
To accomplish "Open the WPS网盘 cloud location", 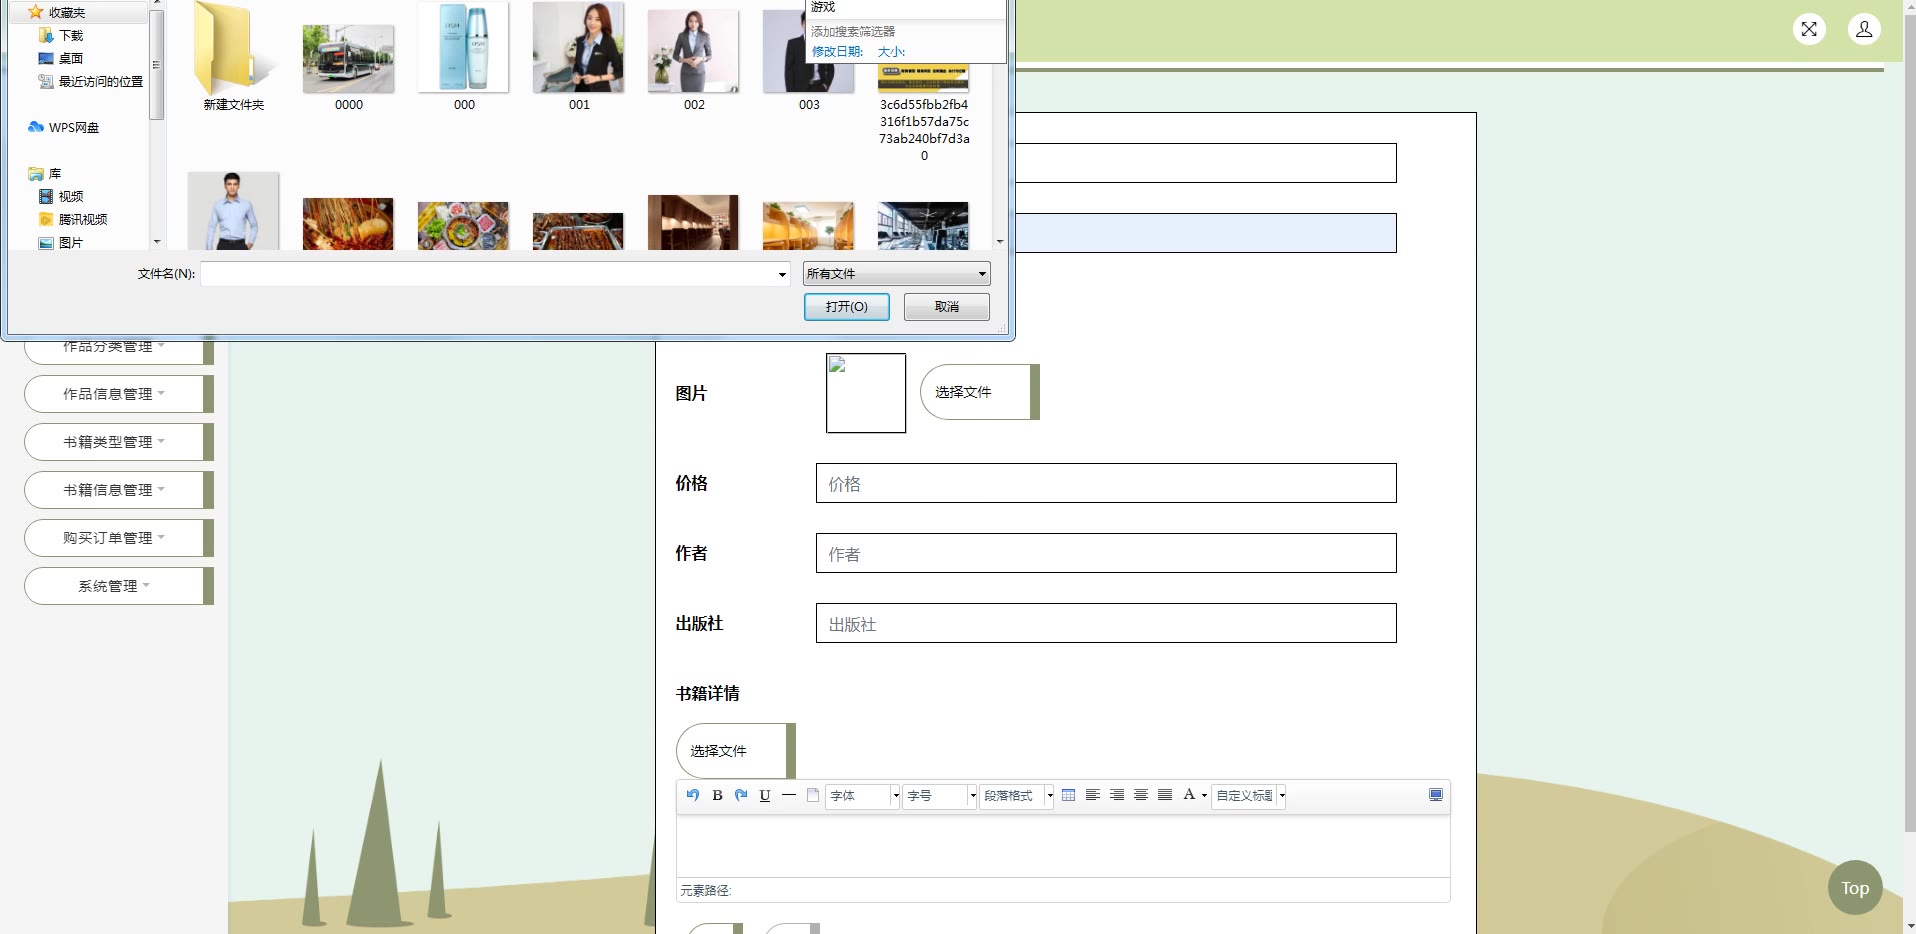I will 64,127.
